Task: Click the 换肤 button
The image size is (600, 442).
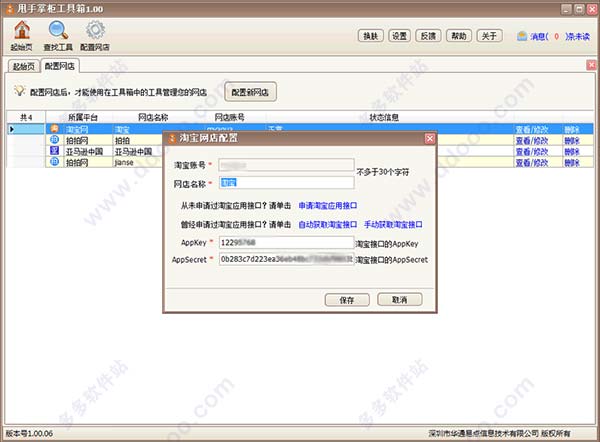Action: pyautogui.click(x=370, y=36)
